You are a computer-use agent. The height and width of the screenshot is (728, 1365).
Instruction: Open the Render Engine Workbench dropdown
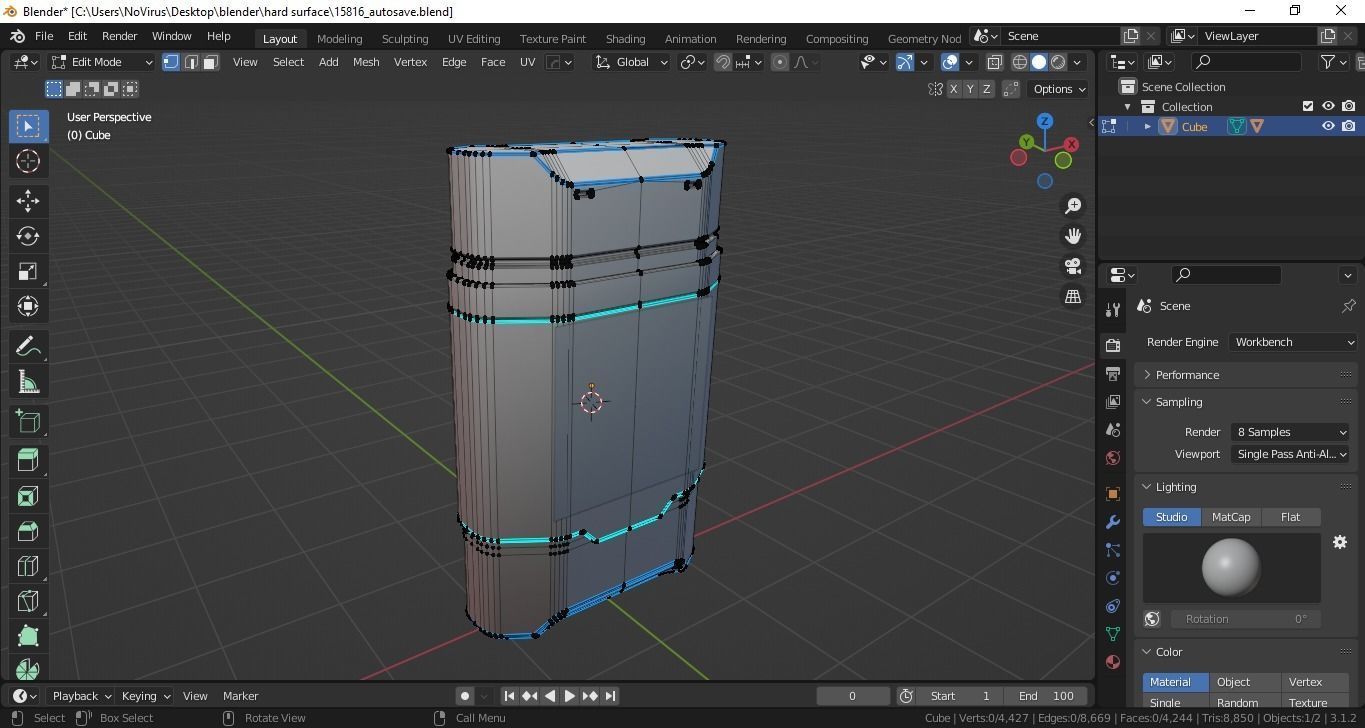point(1292,342)
